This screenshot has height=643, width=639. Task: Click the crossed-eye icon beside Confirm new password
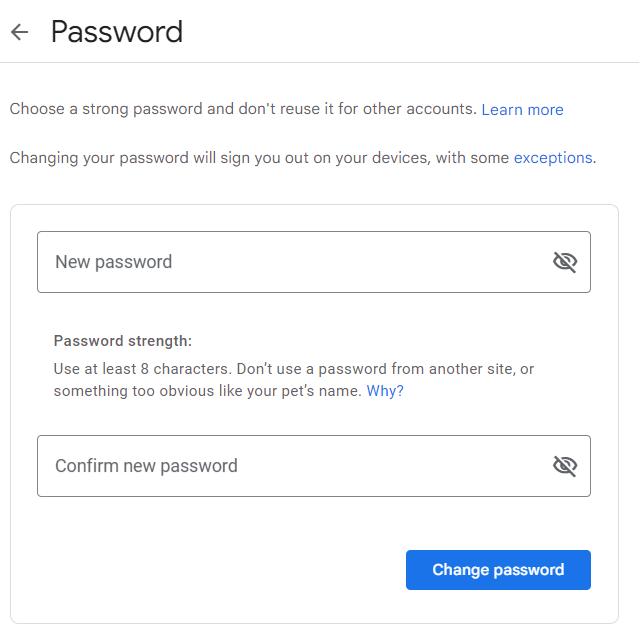coord(565,465)
